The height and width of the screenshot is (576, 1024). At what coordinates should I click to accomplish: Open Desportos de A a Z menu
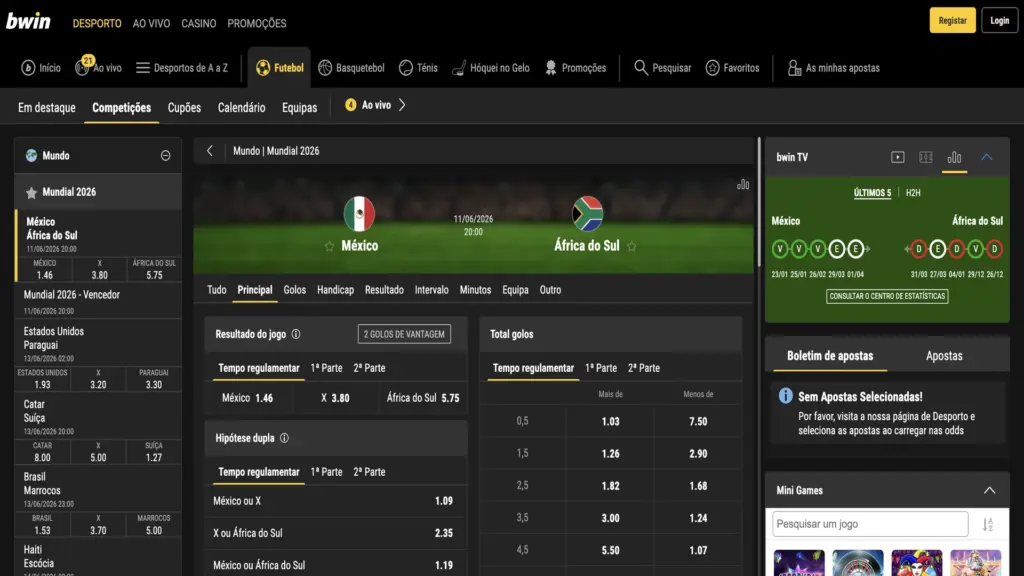click(x=182, y=68)
